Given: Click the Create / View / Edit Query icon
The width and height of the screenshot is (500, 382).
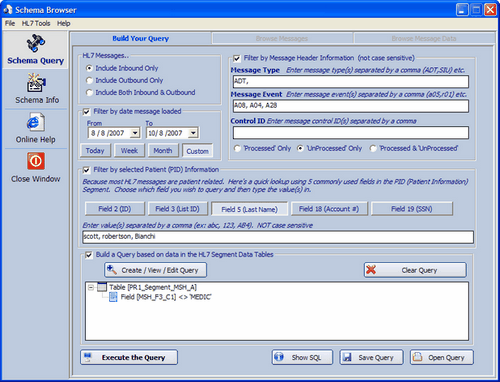Looking at the screenshot, I should [x=112, y=270].
